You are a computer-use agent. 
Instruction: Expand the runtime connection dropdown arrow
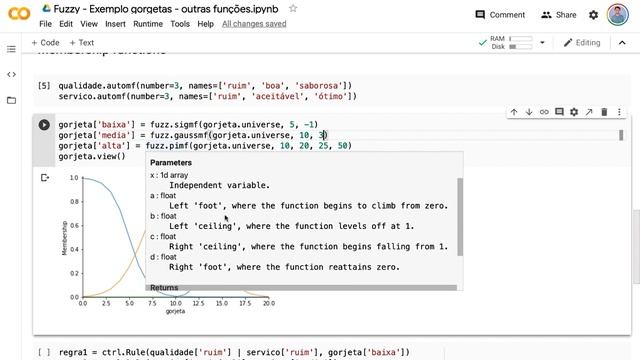[x=542, y=42]
